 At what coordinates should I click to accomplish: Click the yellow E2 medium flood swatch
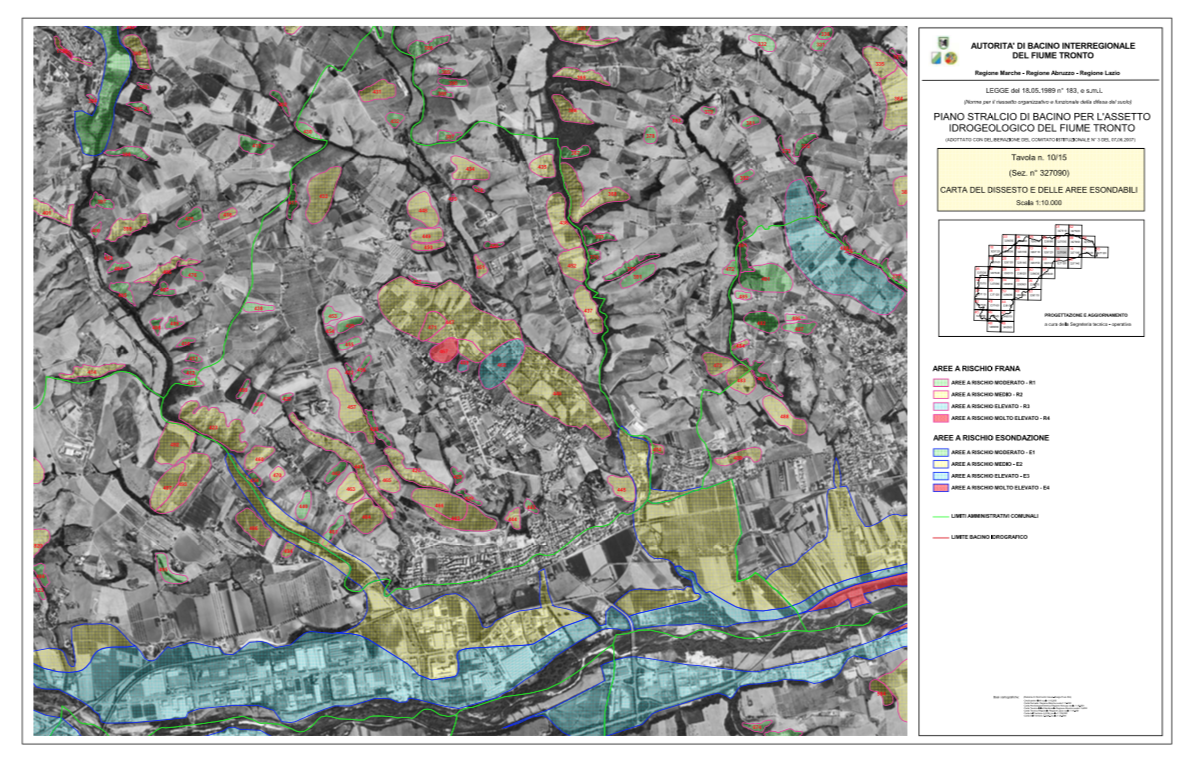coord(940,464)
